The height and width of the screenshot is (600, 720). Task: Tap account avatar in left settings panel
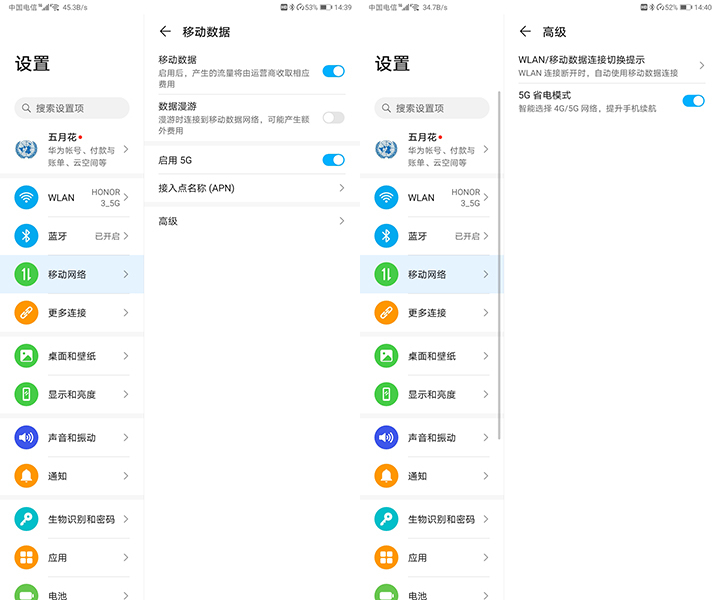click(26, 149)
